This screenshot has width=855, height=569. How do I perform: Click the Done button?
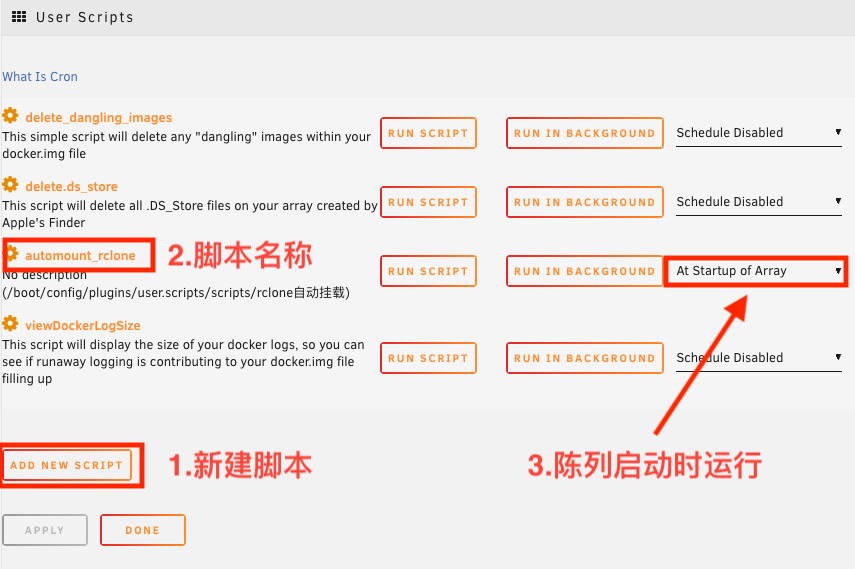point(143,530)
